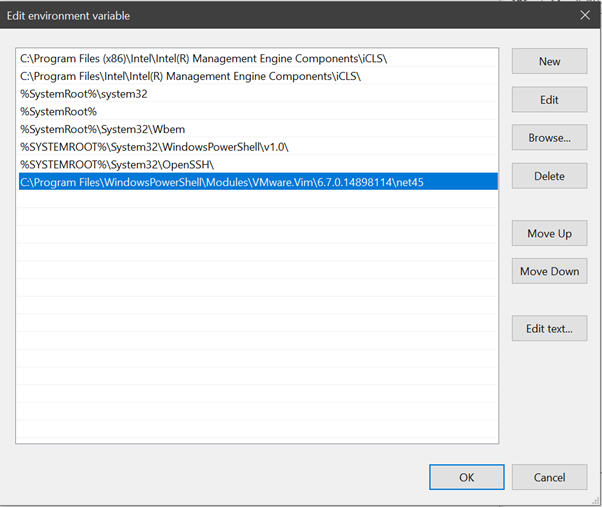The image size is (602, 507).
Task: Select the System32\Wbem path entry
Action: tap(88, 129)
